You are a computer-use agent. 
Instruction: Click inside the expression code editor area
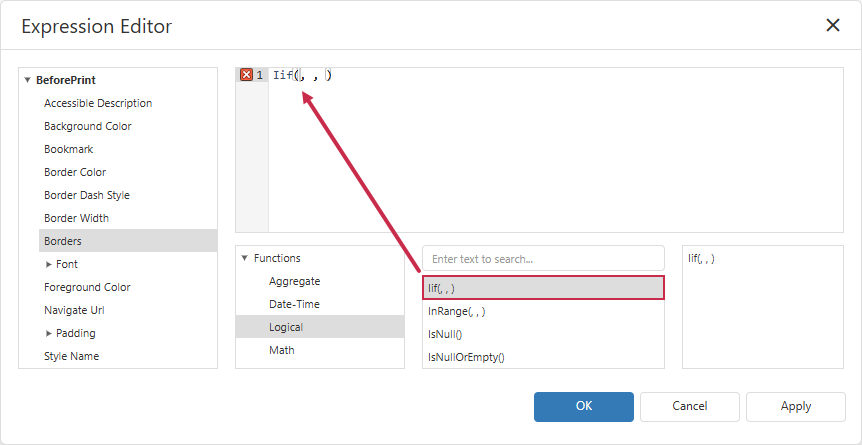click(555, 150)
